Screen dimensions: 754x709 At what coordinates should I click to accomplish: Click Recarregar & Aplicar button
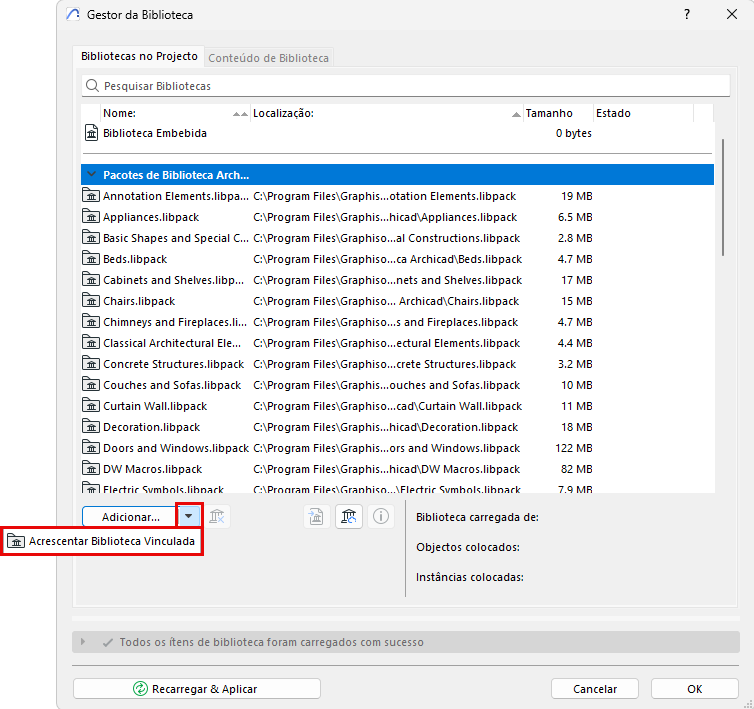pos(197,688)
